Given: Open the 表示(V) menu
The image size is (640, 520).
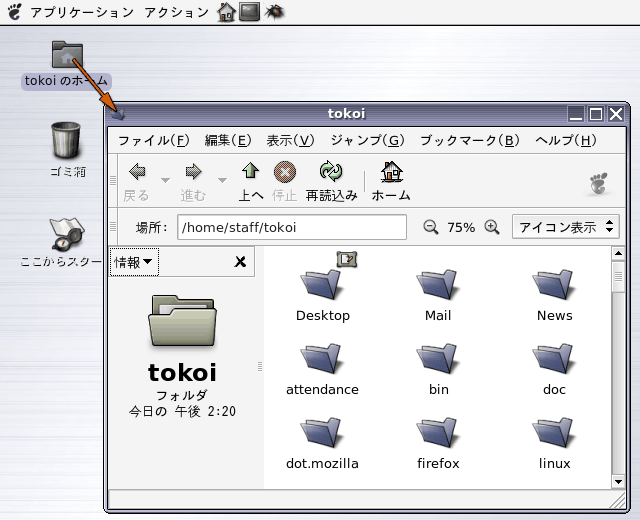Looking at the screenshot, I should [290, 140].
